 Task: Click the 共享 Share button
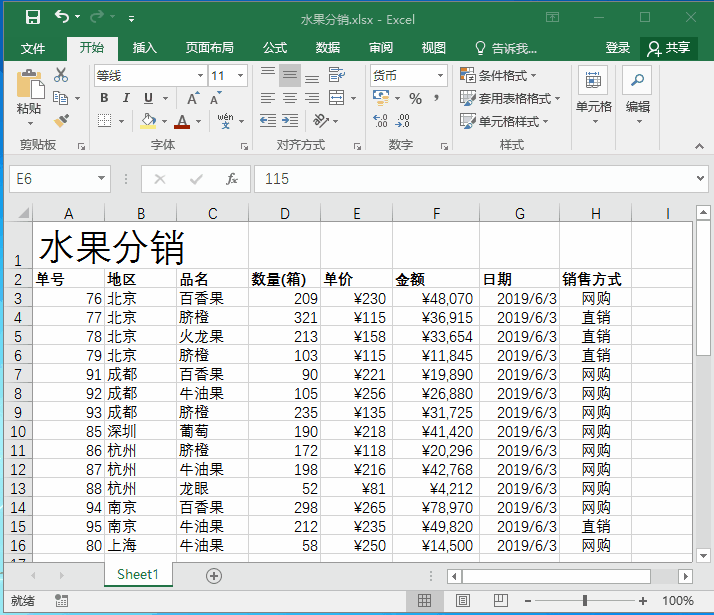click(x=668, y=48)
